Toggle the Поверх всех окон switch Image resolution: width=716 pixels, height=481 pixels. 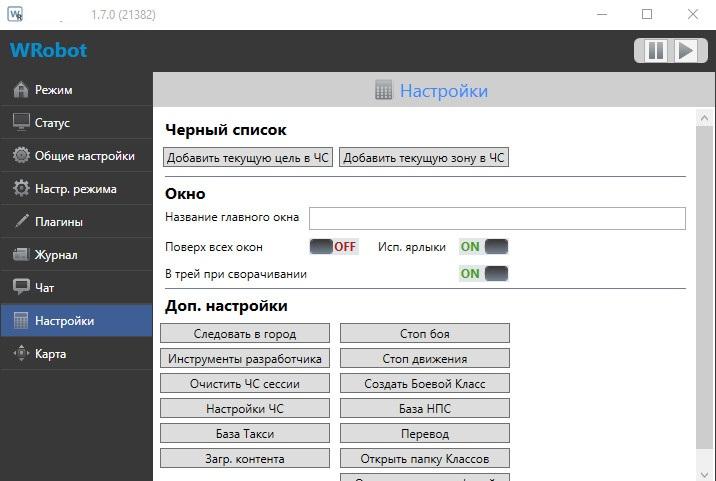[x=333, y=247]
